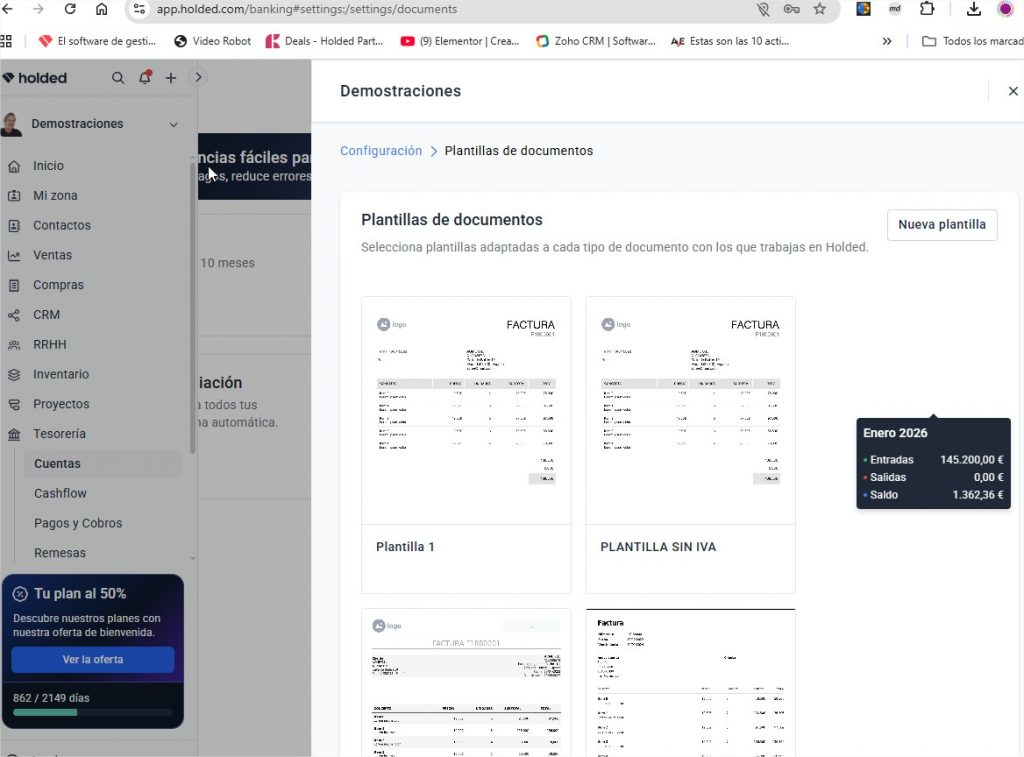Image resolution: width=1024 pixels, height=757 pixels.
Task: Open Cashflow in the Tesorería section
Action: 62,493
